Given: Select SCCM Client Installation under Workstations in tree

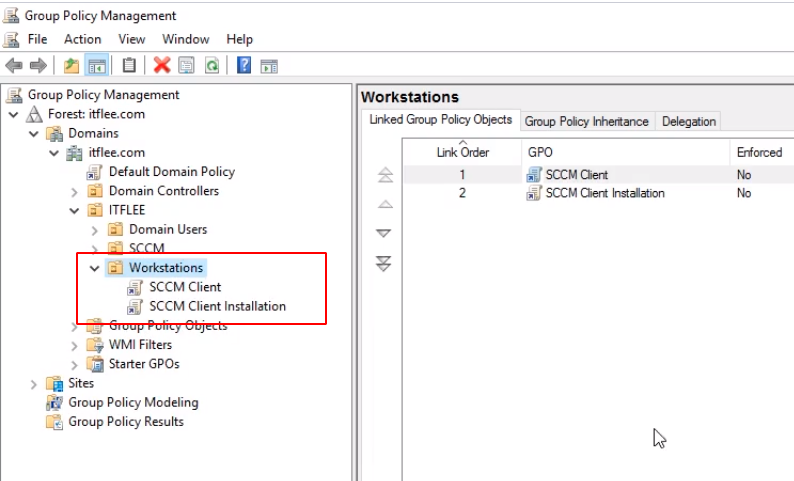Looking at the screenshot, I should [x=218, y=306].
